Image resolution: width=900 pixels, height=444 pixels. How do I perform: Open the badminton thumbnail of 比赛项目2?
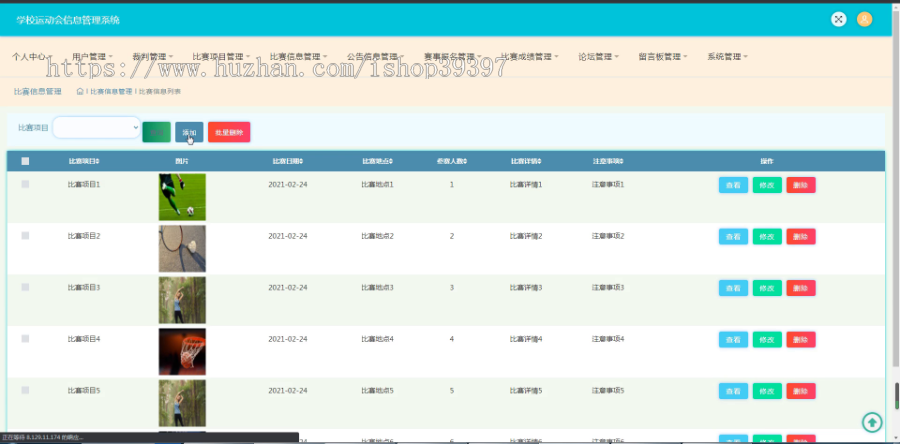(x=182, y=248)
